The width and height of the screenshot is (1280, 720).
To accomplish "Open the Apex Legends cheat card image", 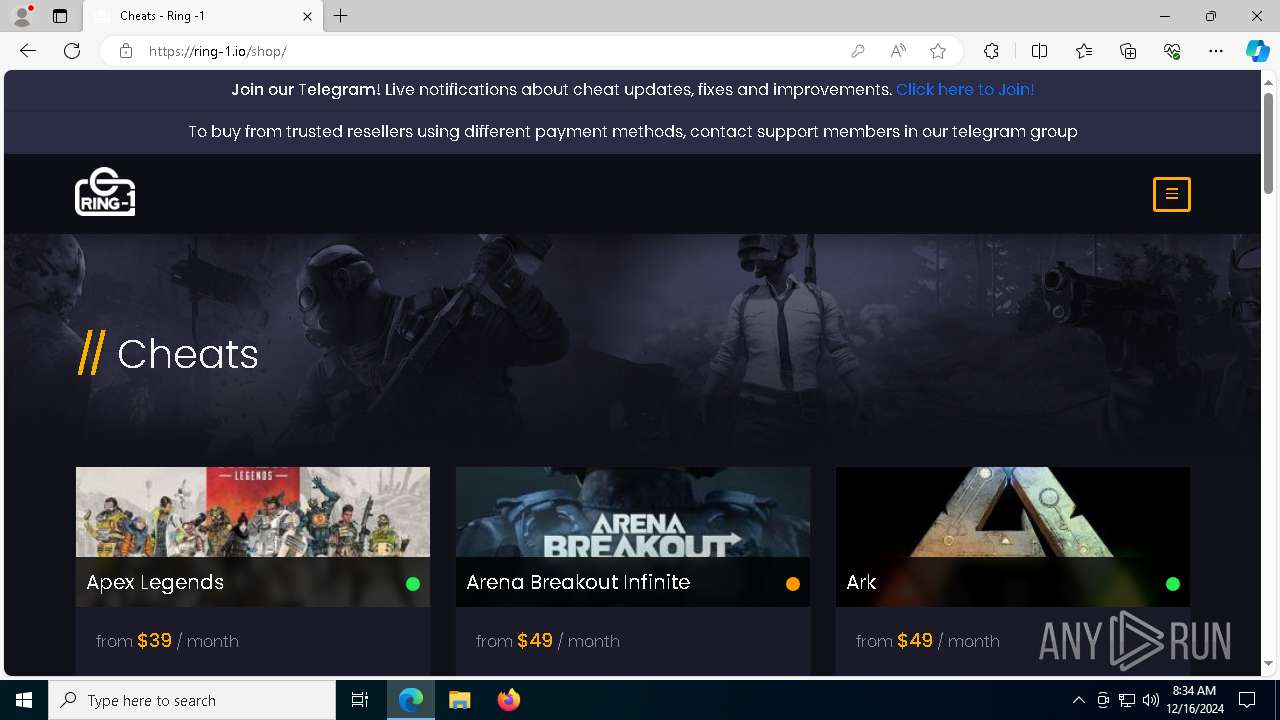I will pos(253,512).
